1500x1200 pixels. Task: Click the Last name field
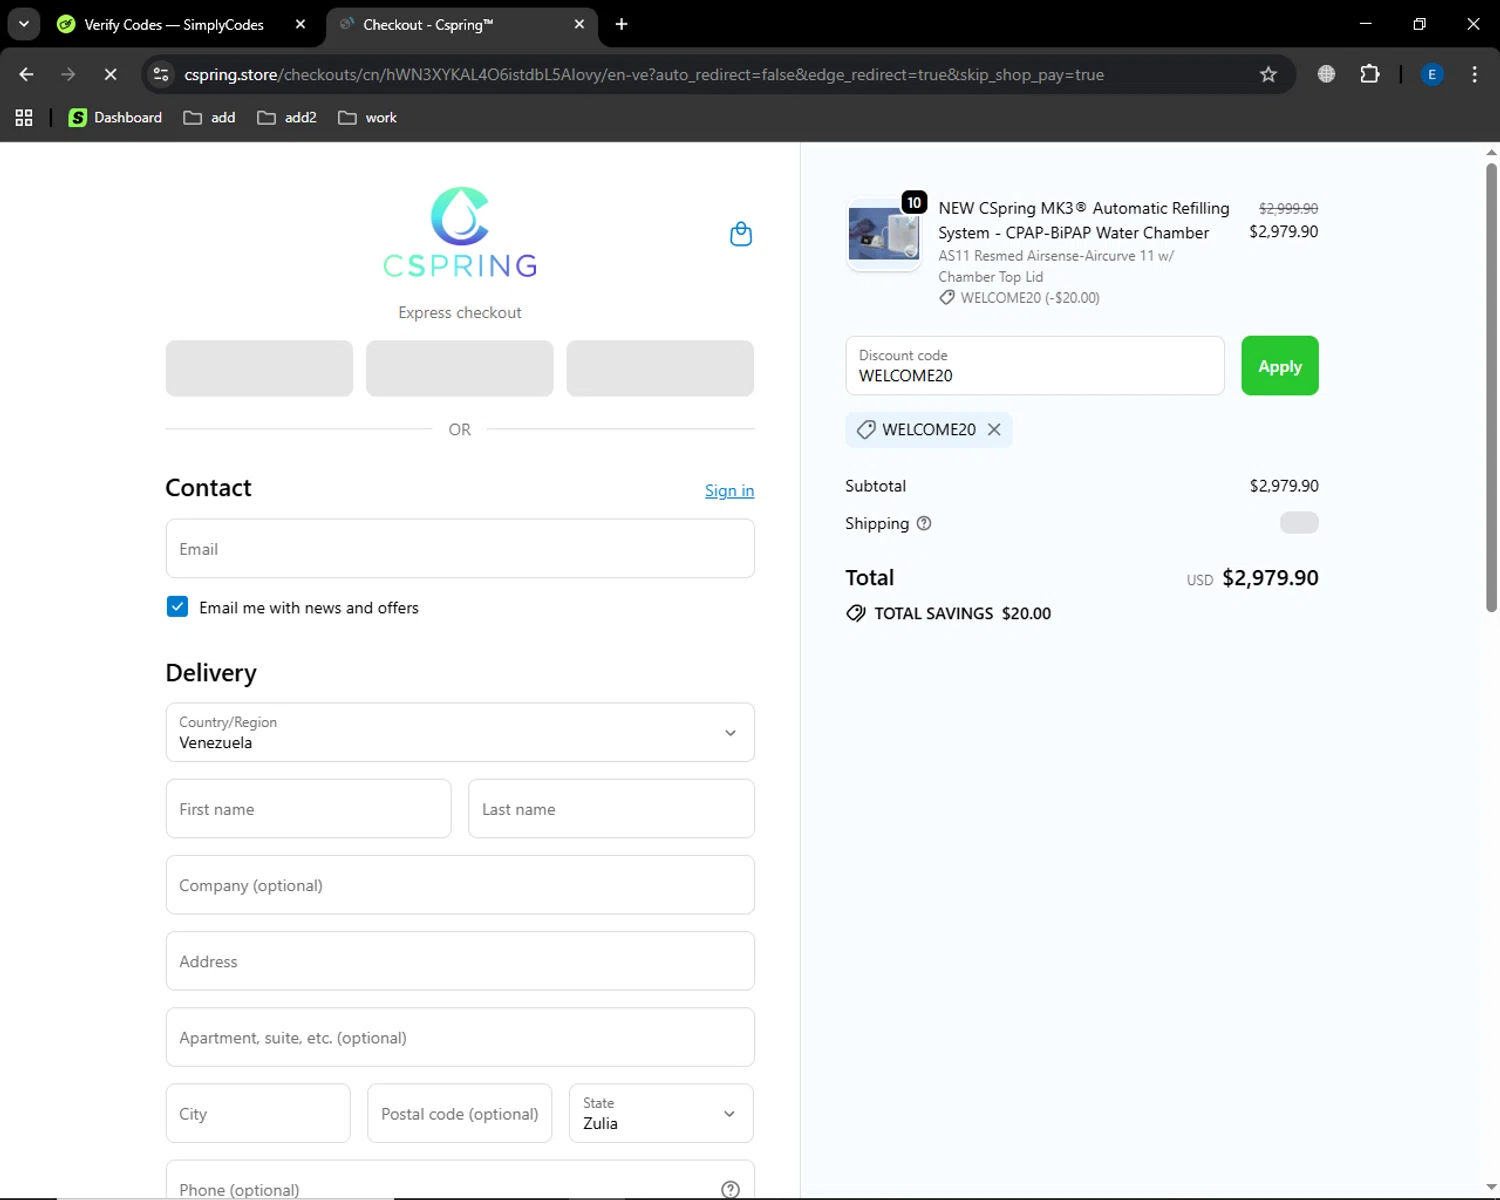coord(611,809)
